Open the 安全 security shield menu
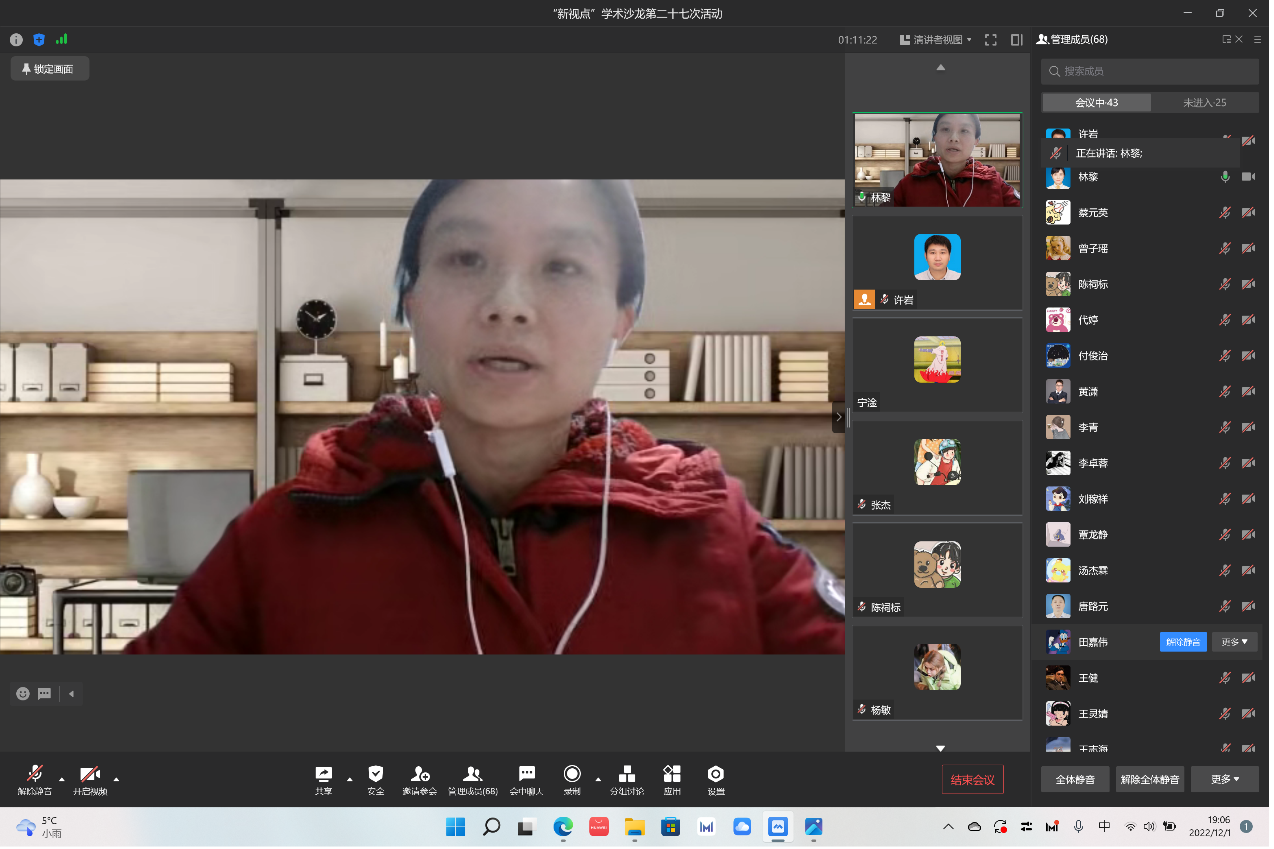 [376, 775]
